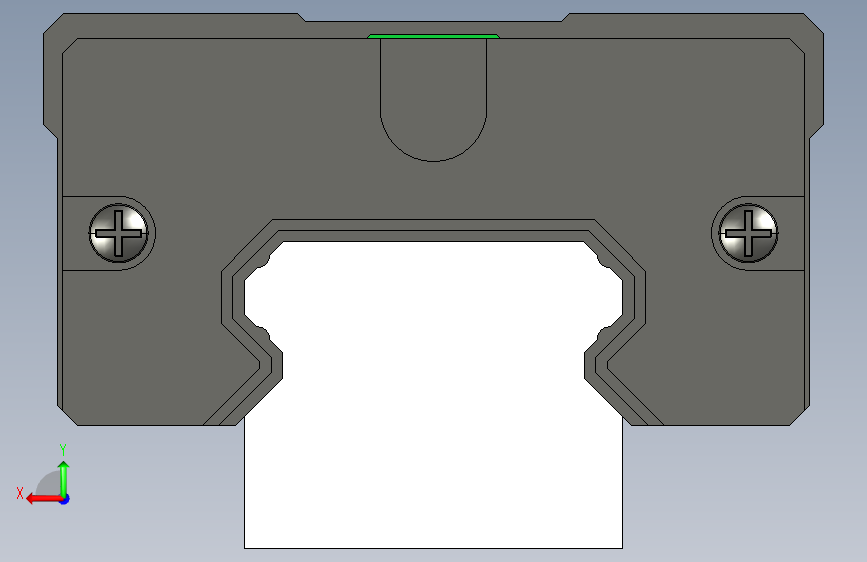Click the 'X' axis label

(20, 493)
